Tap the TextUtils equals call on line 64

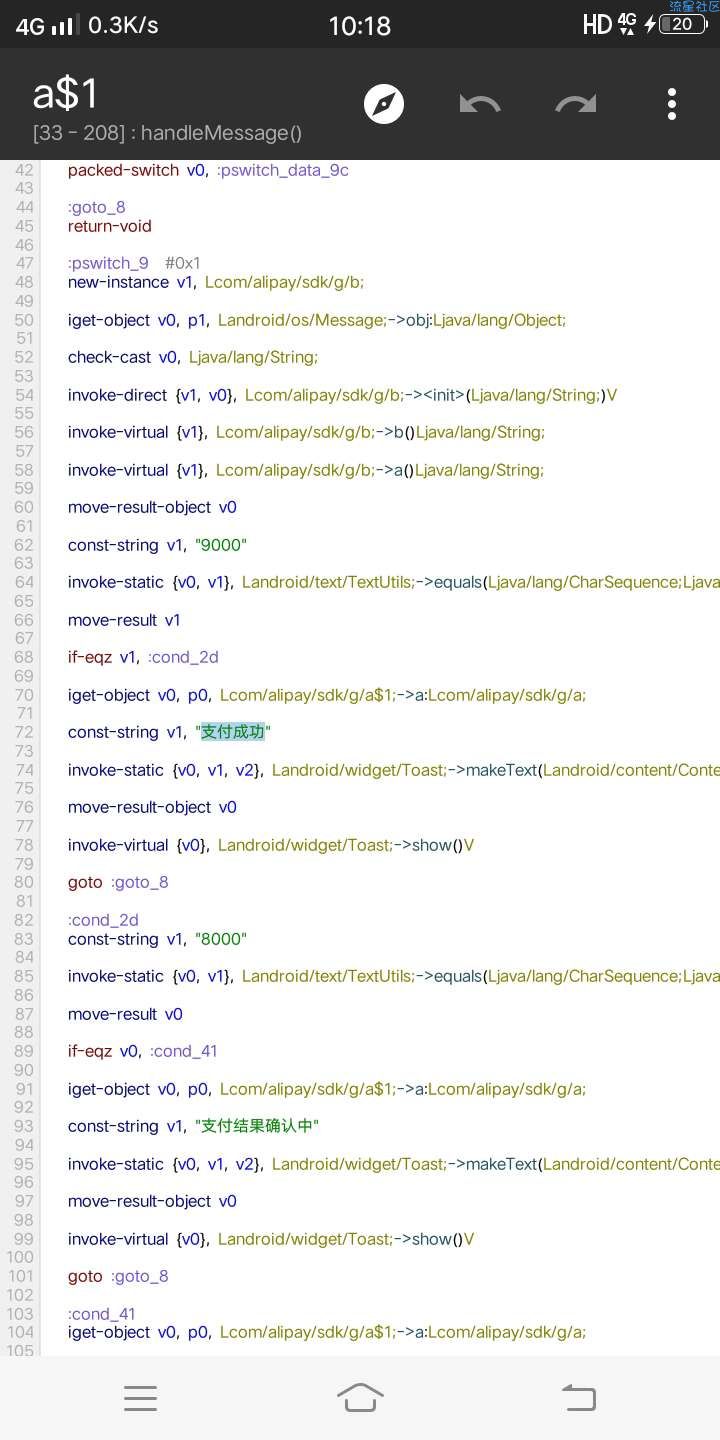(394, 582)
